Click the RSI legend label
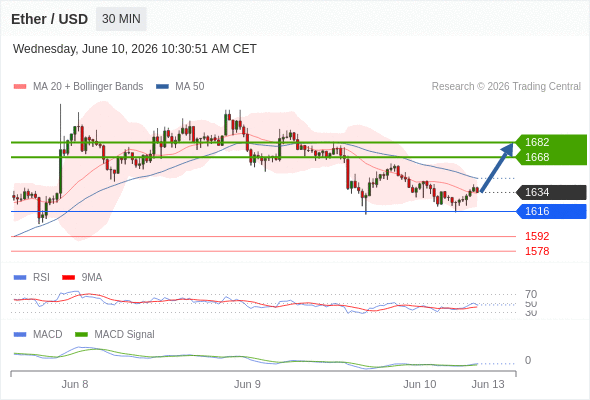Image resolution: width=590 pixels, height=400 pixels. click(41, 278)
